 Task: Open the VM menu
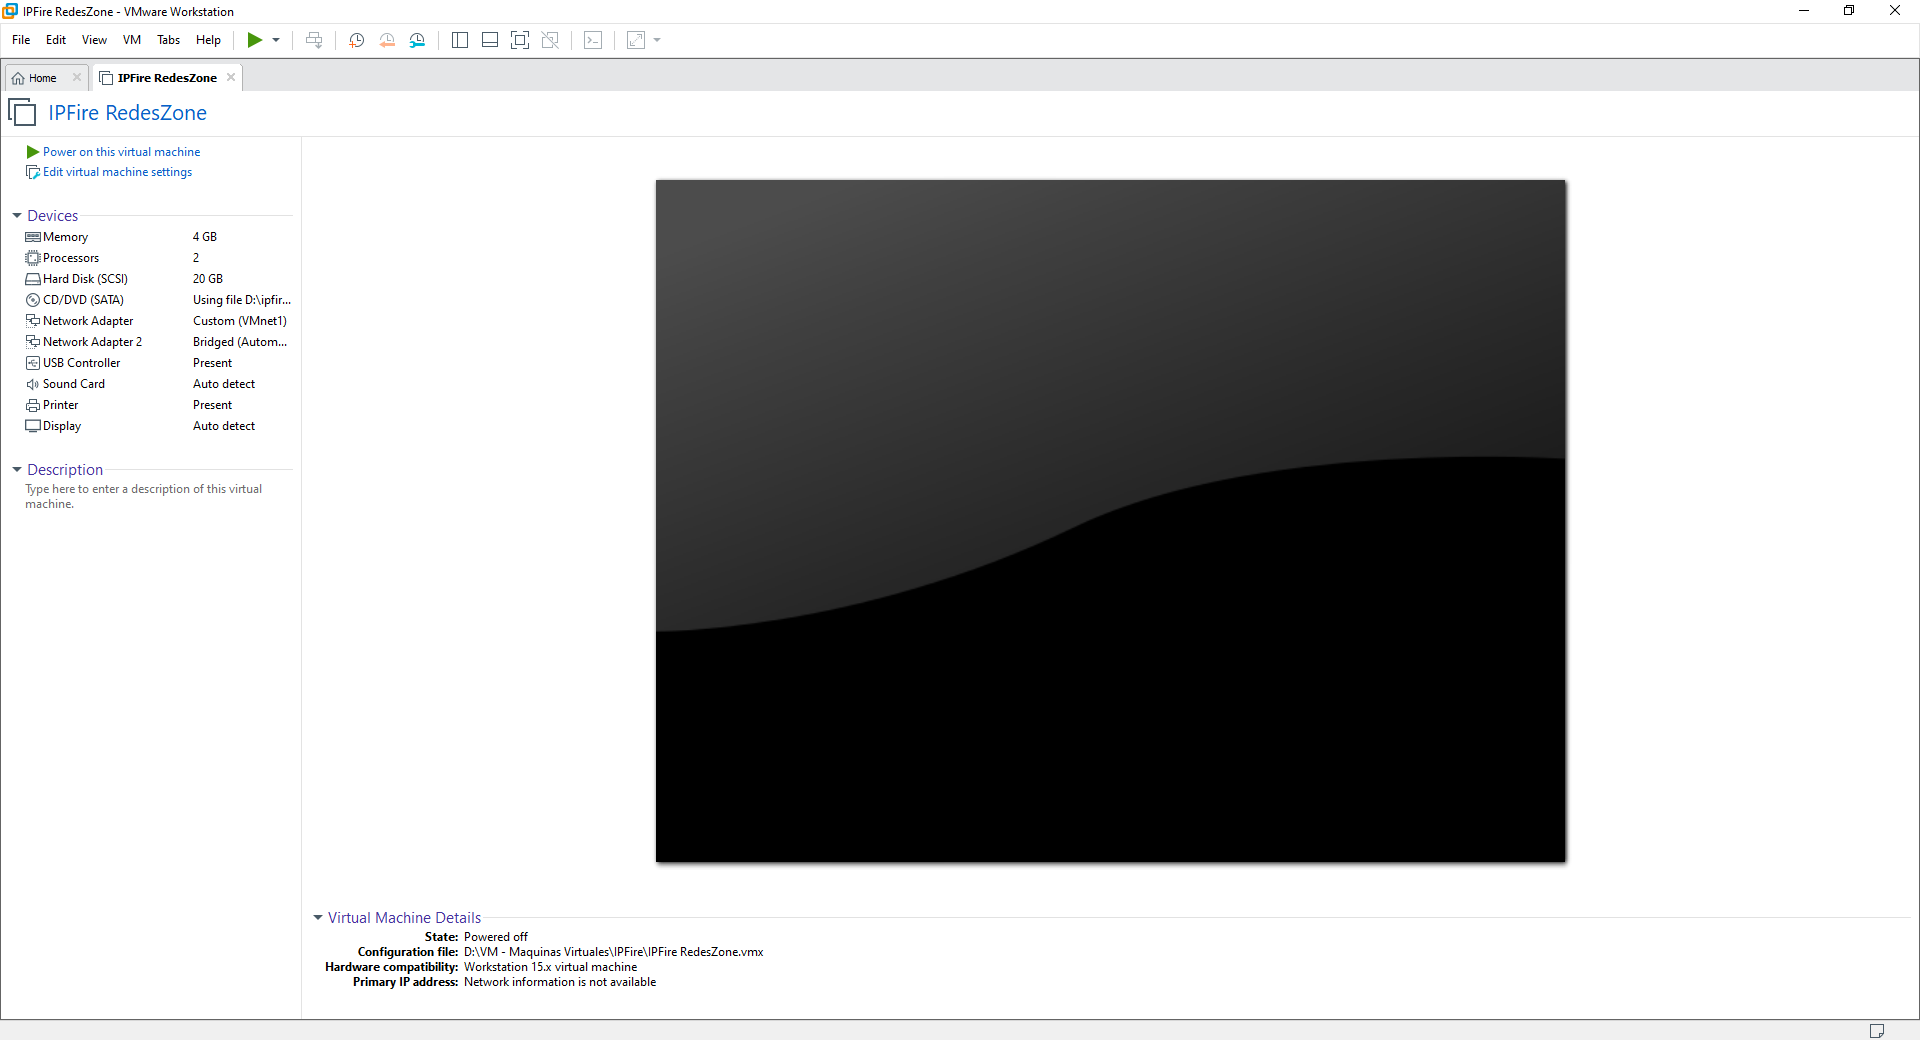[x=132, y=40]
